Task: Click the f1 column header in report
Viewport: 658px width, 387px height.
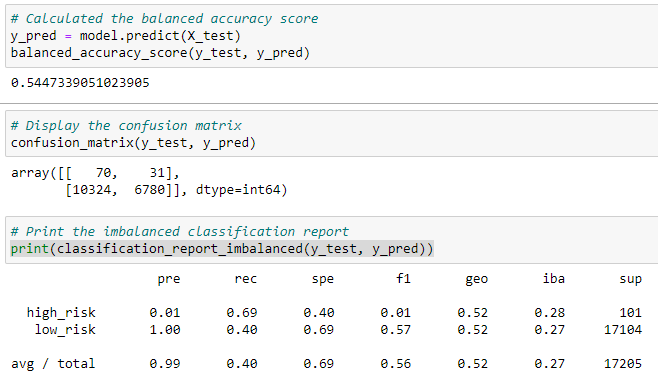Action: [403, 279]
